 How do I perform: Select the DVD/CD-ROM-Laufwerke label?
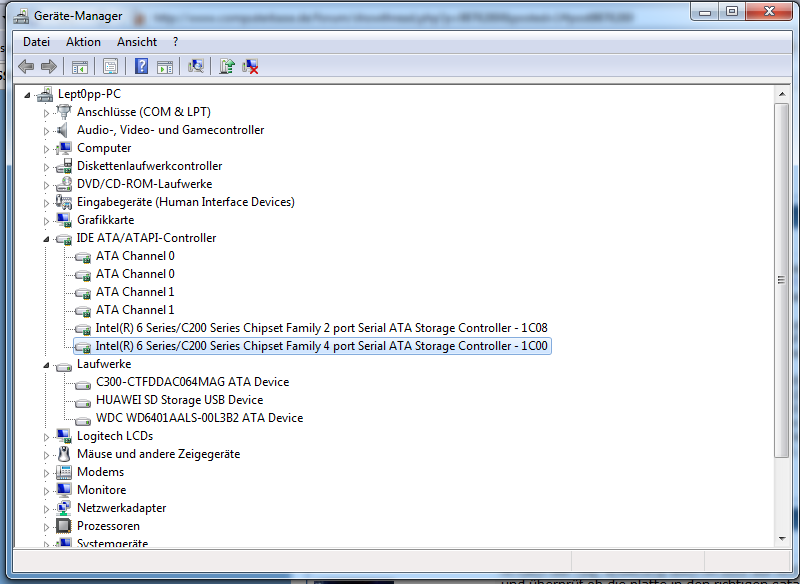point(145,184)
